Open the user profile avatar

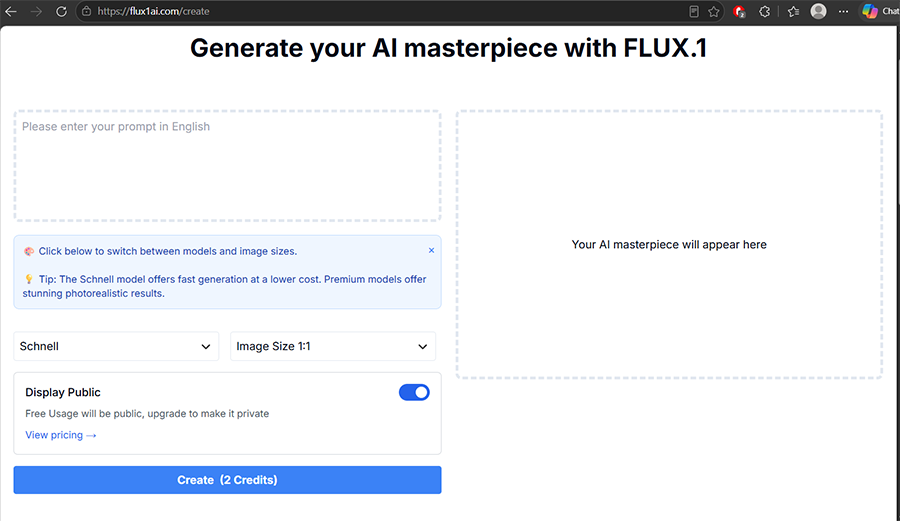(818, 11)
